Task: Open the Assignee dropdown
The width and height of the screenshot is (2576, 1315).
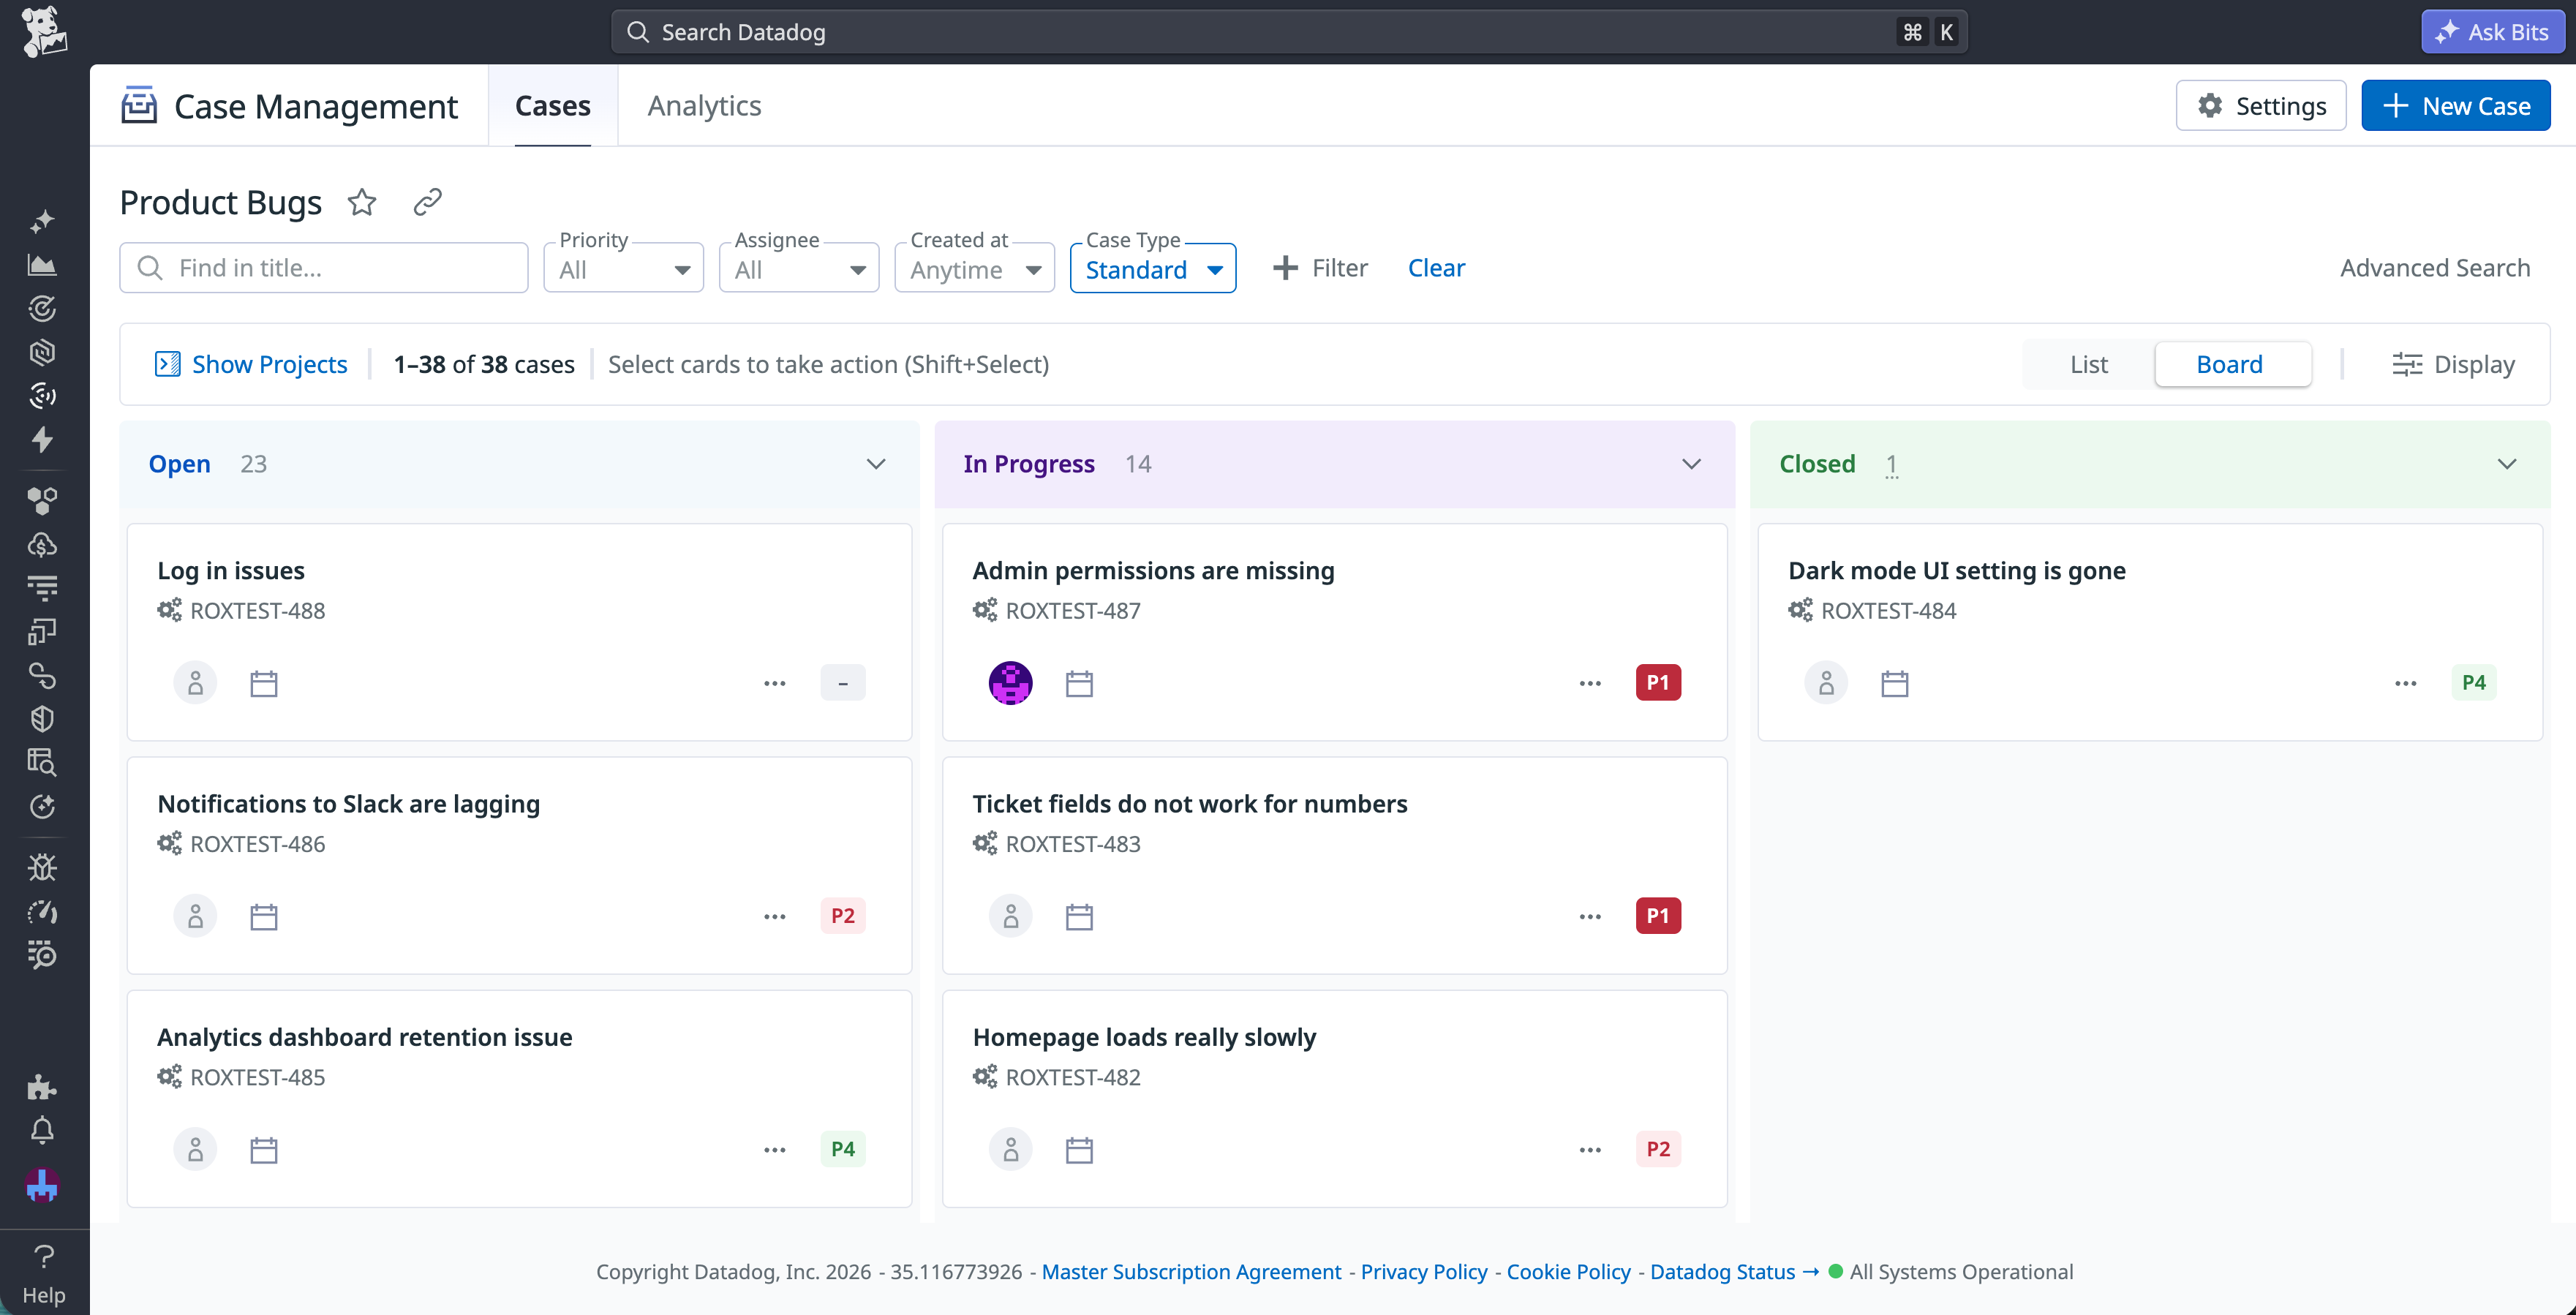Action: click(x=799, y=268)
